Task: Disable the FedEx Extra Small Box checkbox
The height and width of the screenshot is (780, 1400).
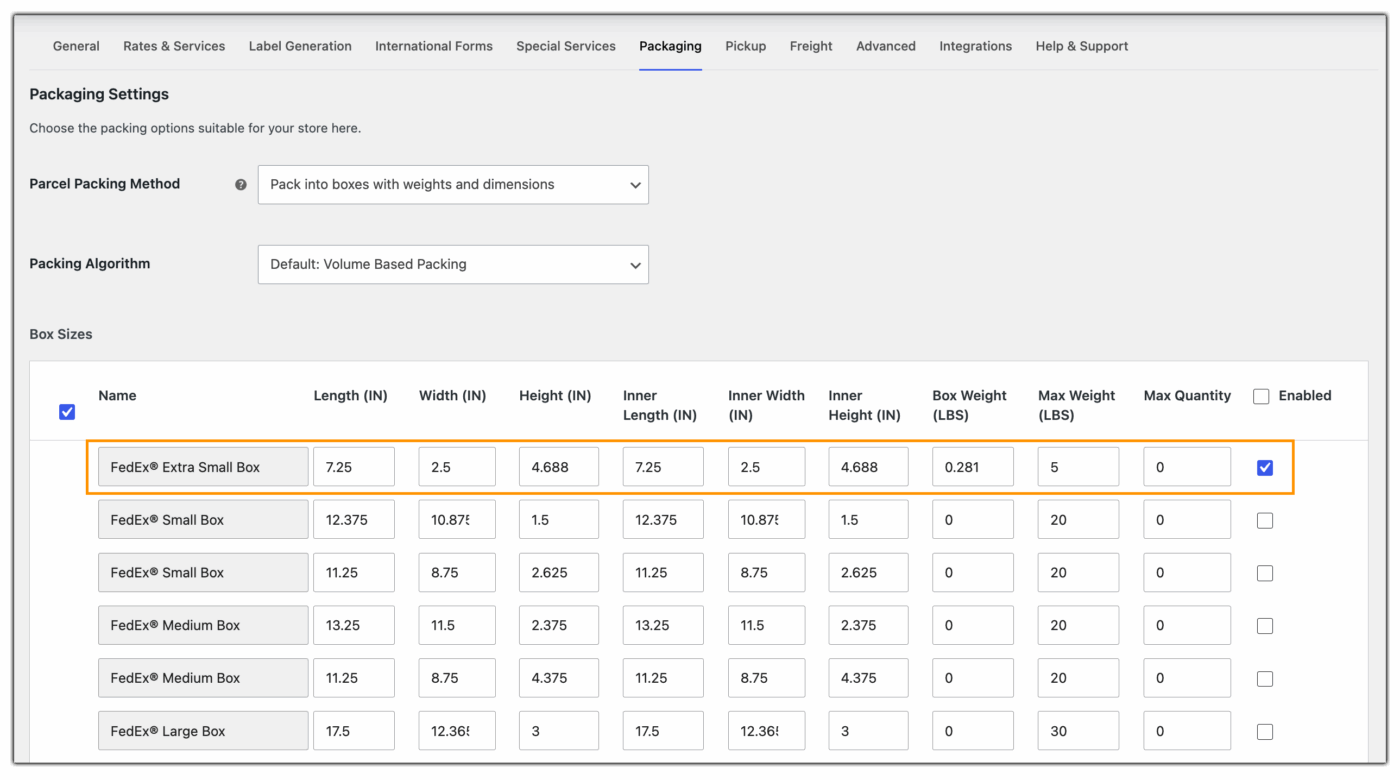Action: click(x=1265, y=468)
